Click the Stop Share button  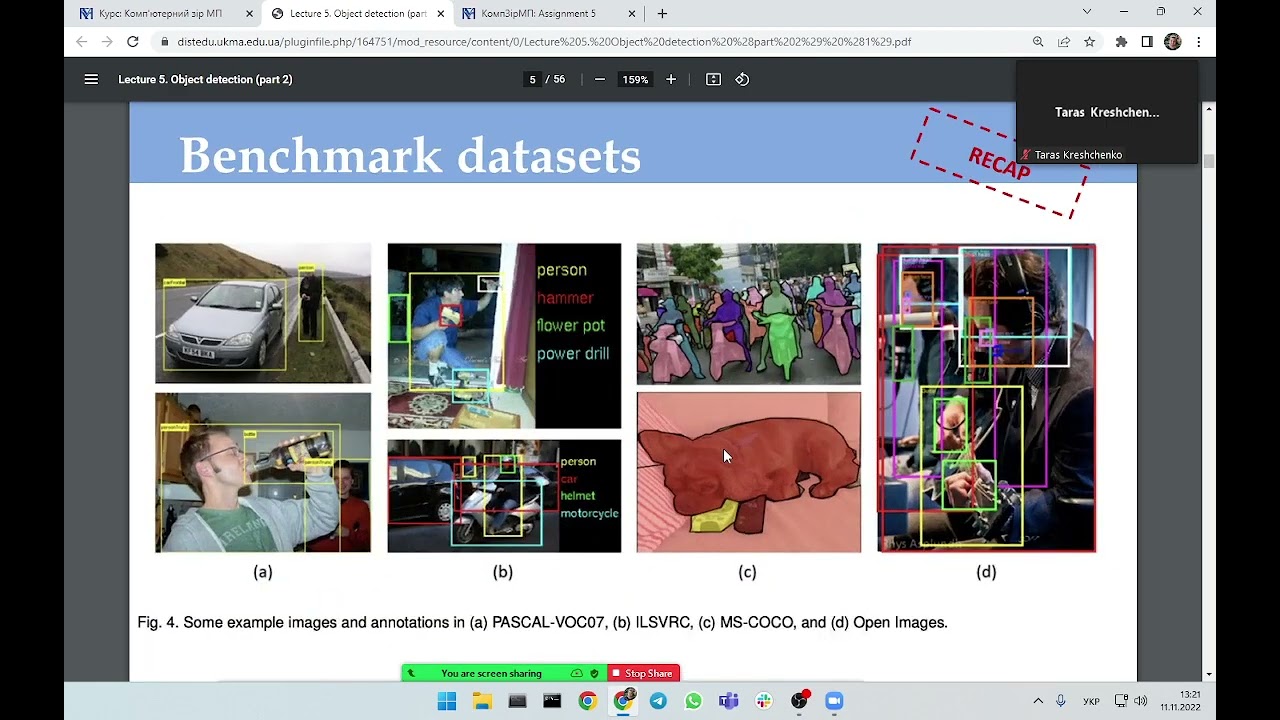point(643,673)
